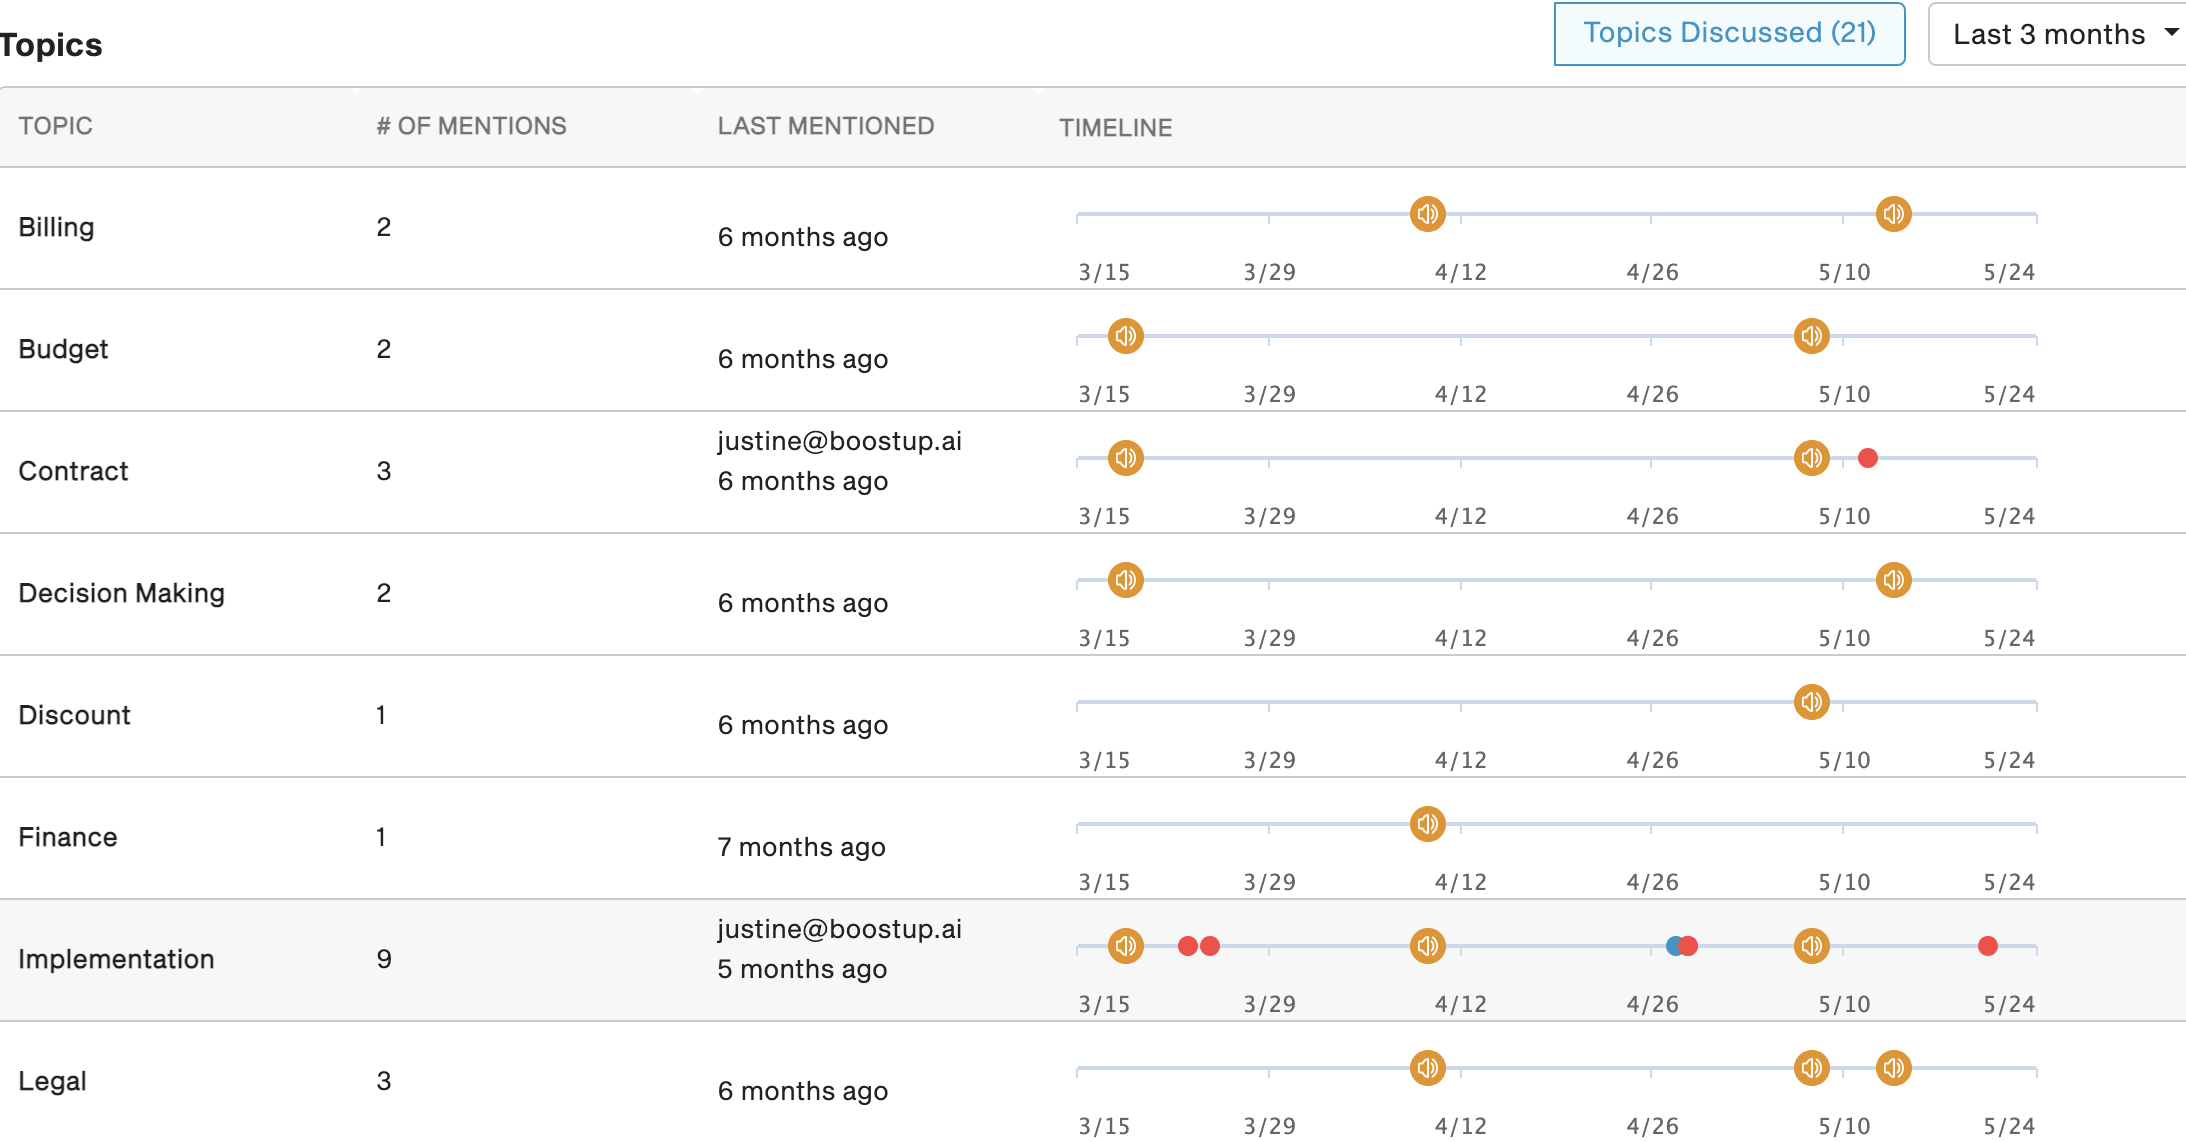Click Implementation red dot near 5/24
Viewport: 2186px width, 1142px height.
click(1987, 946)
